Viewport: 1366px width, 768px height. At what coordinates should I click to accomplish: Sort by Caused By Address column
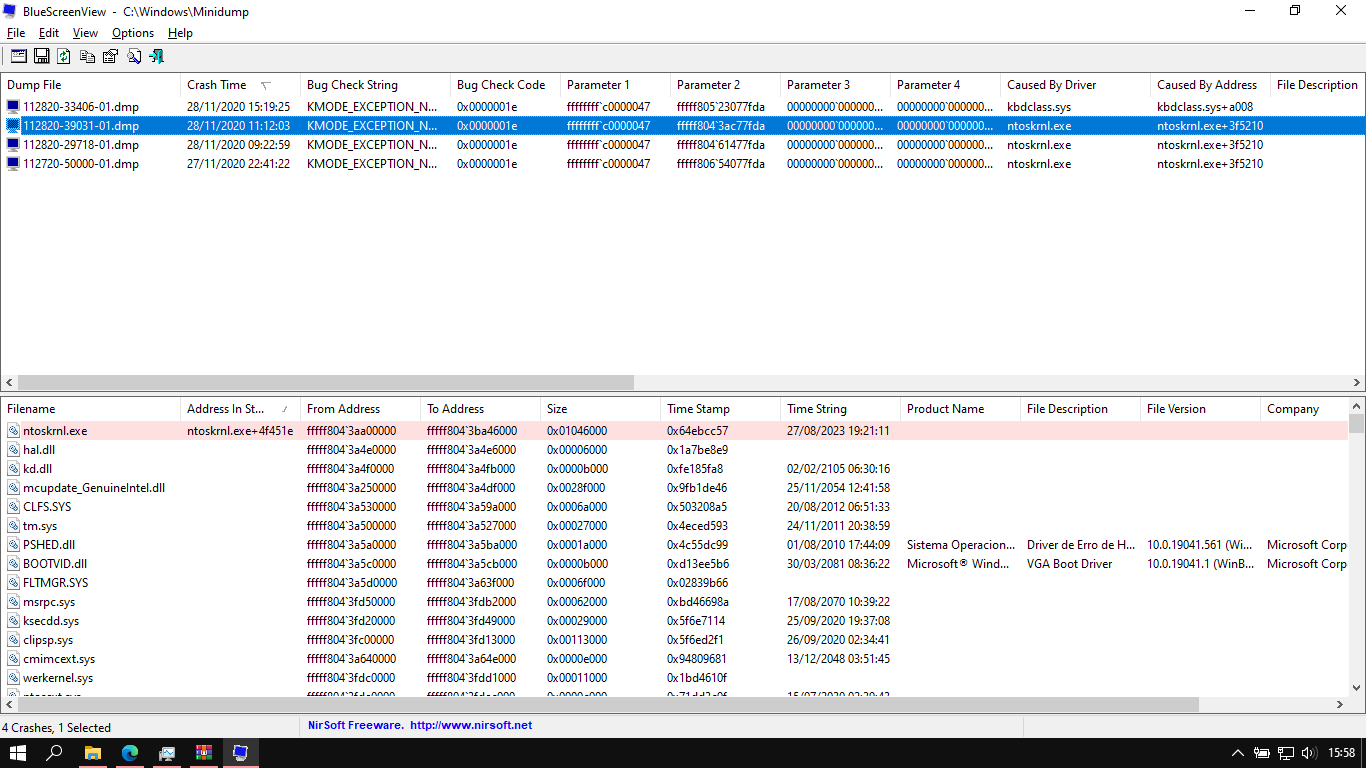pos(1210,85)
